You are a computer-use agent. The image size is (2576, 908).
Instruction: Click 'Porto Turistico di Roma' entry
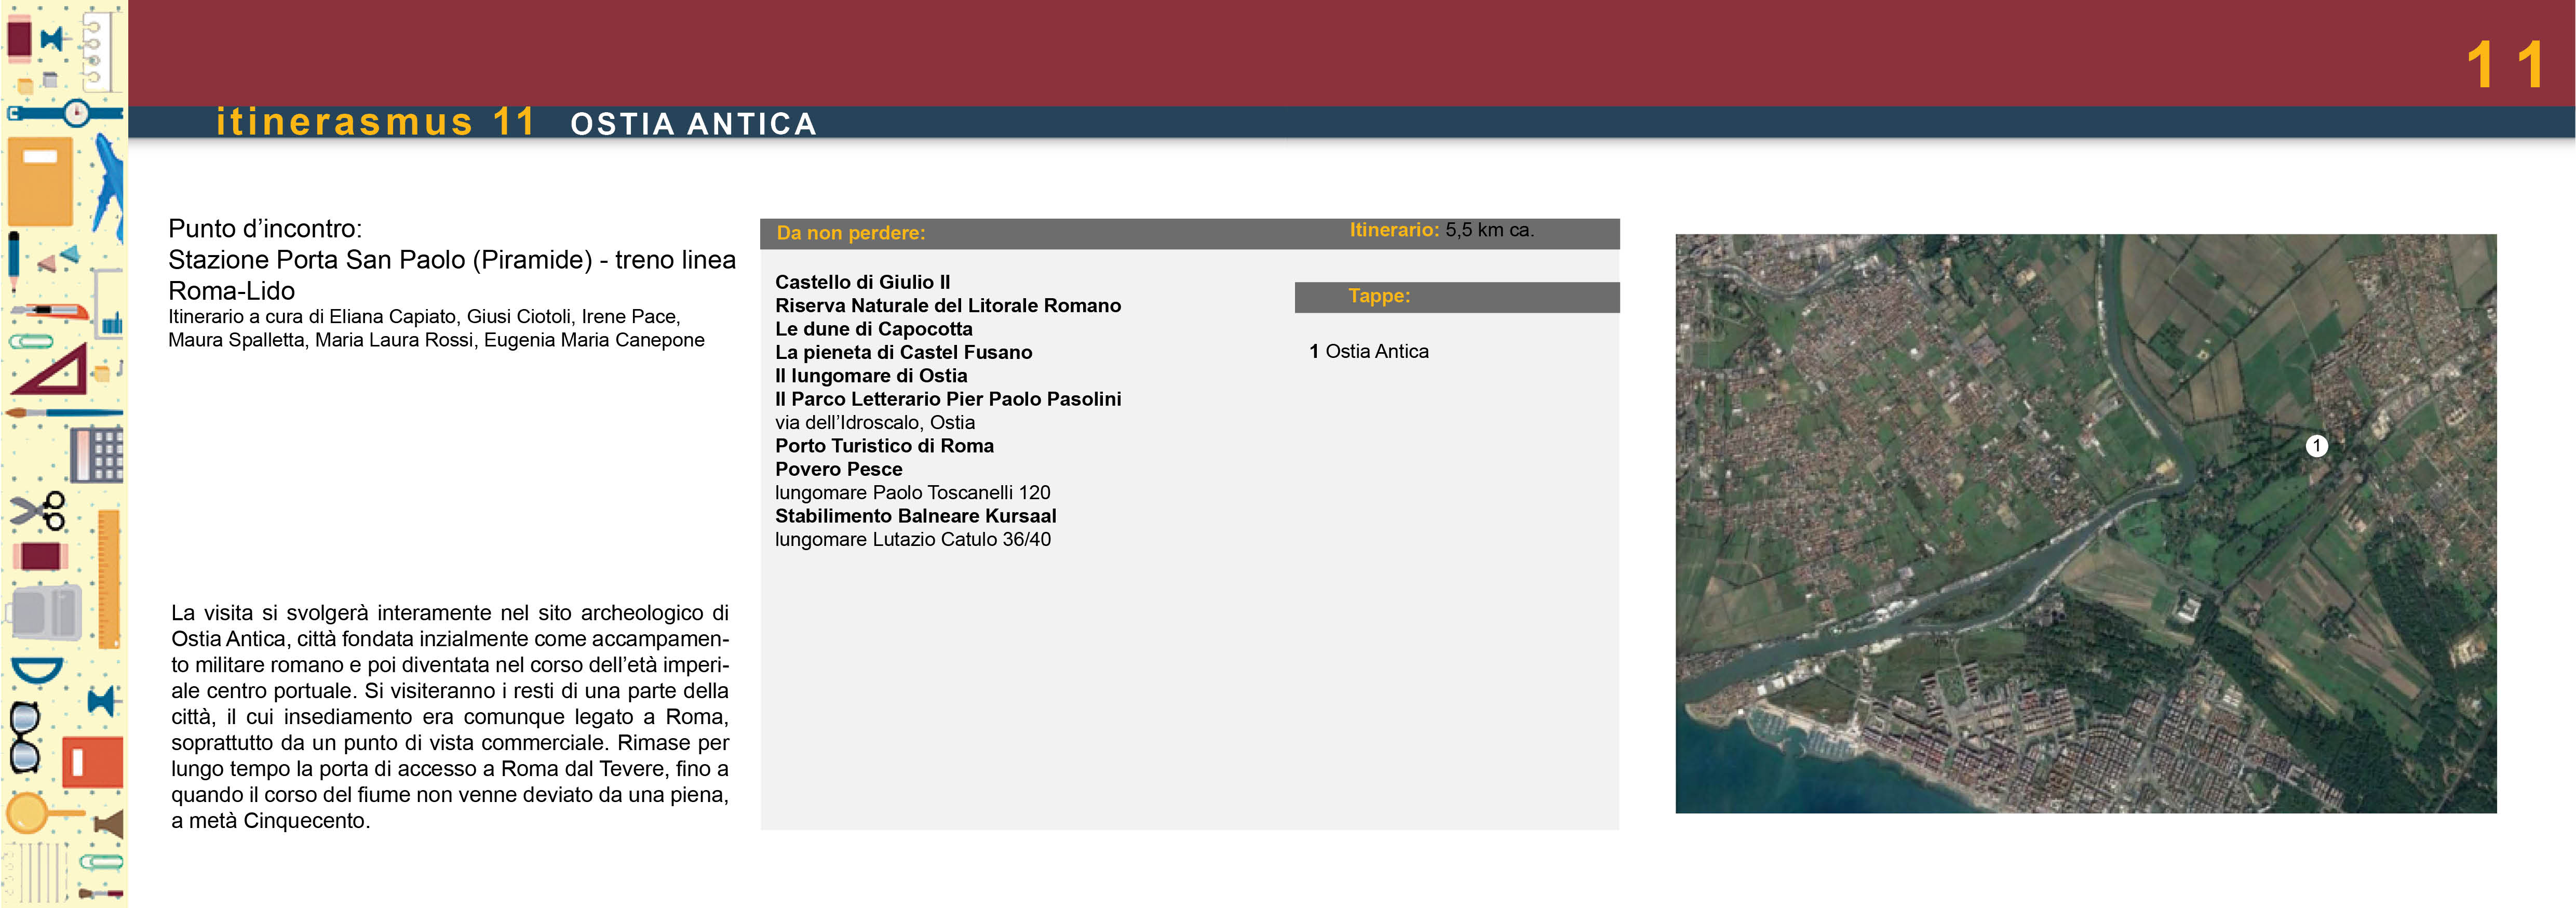click(884, 446)
